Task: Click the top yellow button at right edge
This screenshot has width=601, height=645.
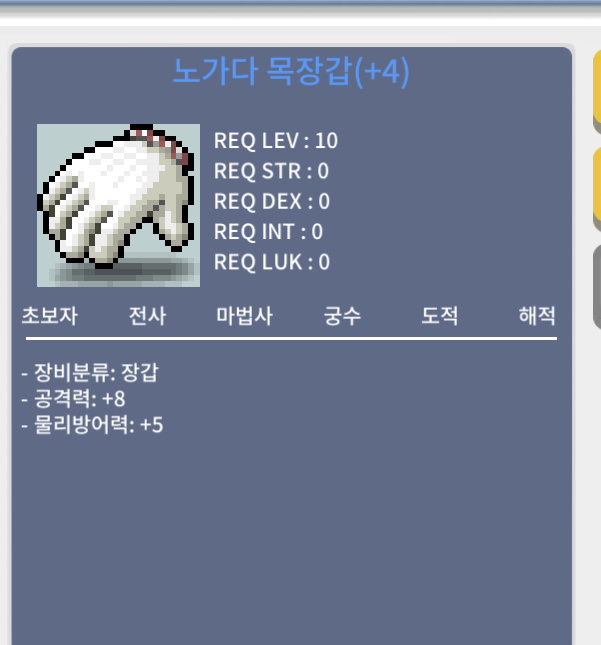Action: coord(597,92)
